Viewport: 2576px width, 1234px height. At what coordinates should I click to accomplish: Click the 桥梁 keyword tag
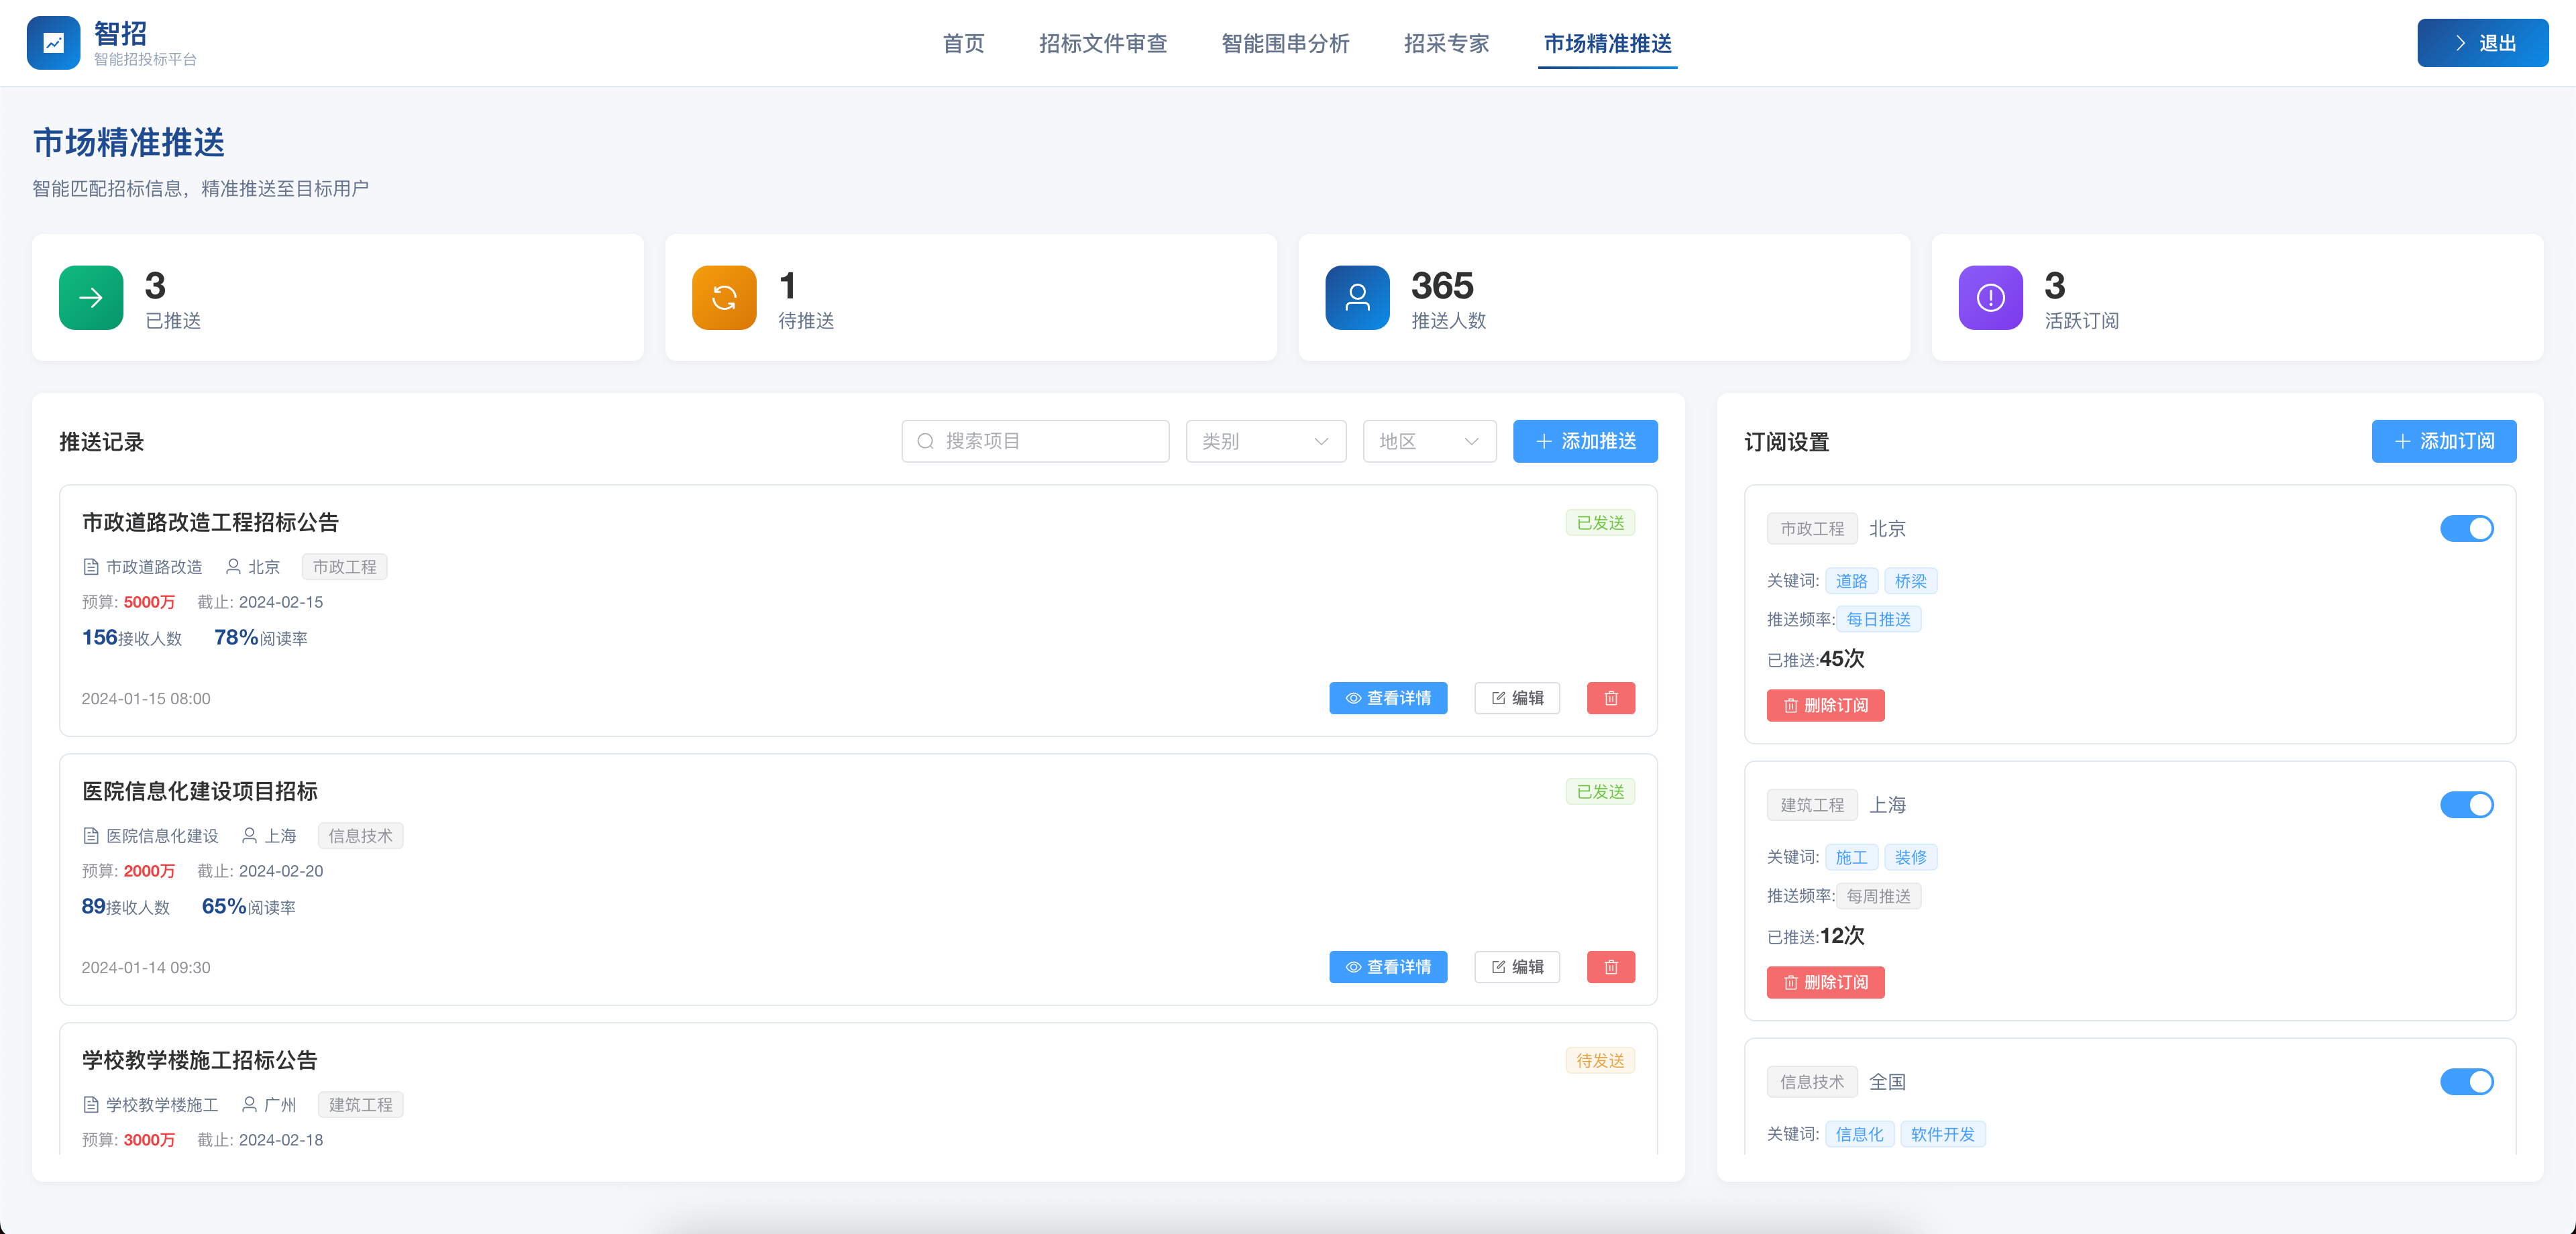coord(1910,581)
